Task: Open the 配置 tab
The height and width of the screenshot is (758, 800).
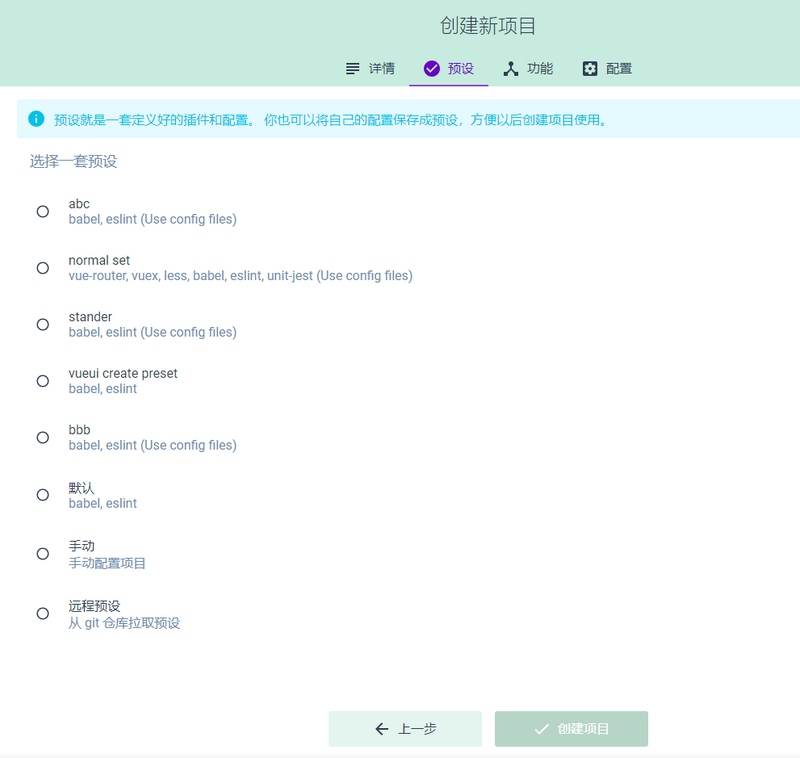Action: [x=607, y=68]
